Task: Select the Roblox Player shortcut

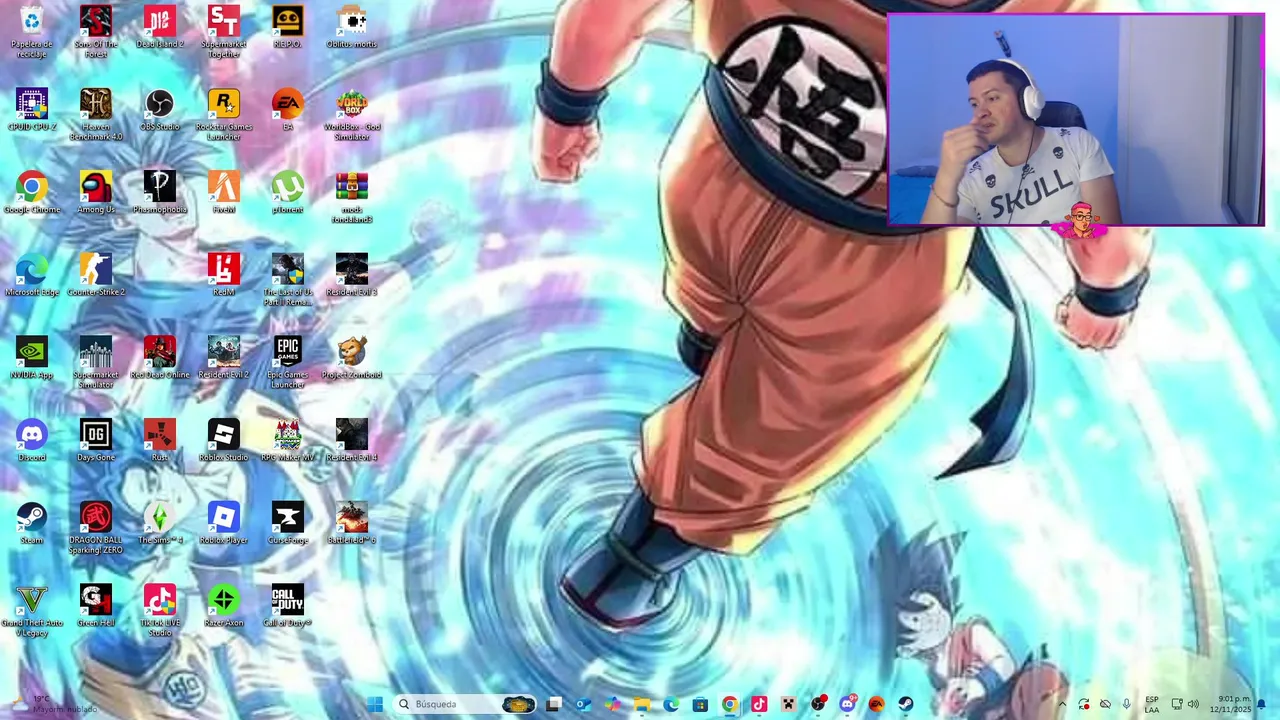Action: 224,523
